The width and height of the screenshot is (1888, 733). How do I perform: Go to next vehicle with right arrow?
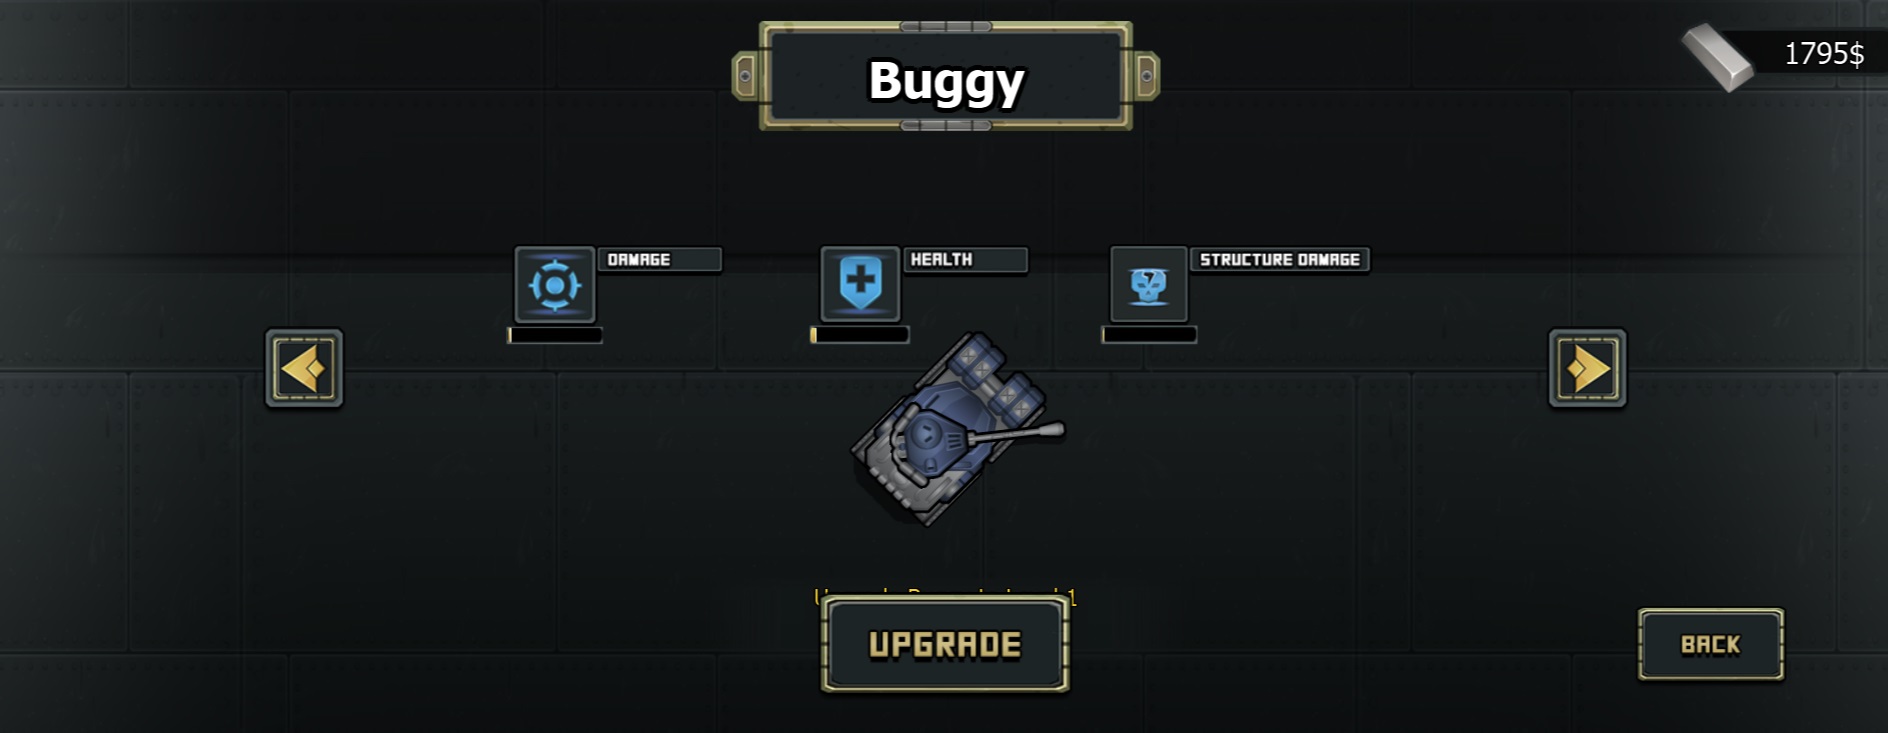[1587, 368]
